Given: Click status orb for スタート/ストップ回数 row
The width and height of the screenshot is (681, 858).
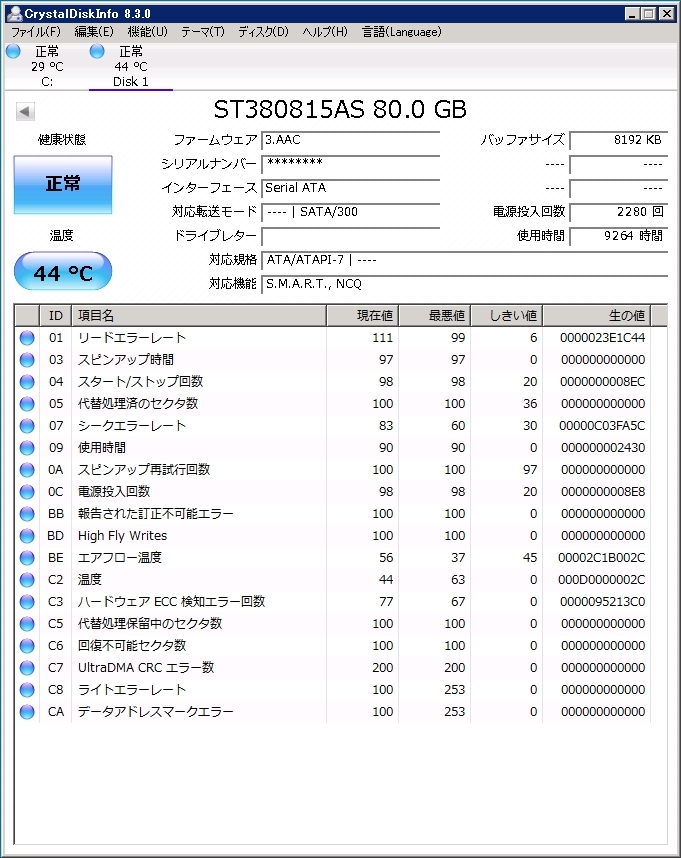Looking at the screenshot, I should (x=27, y=382).
